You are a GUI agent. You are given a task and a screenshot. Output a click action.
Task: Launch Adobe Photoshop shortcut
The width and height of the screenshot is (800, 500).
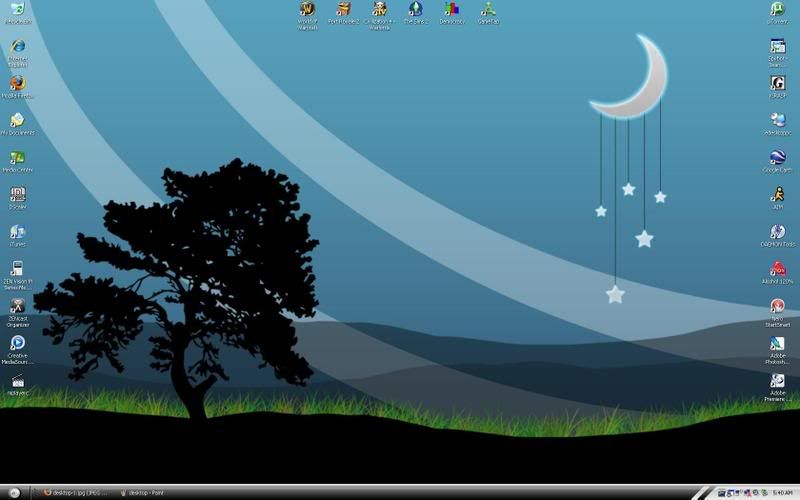coord(777,344)
